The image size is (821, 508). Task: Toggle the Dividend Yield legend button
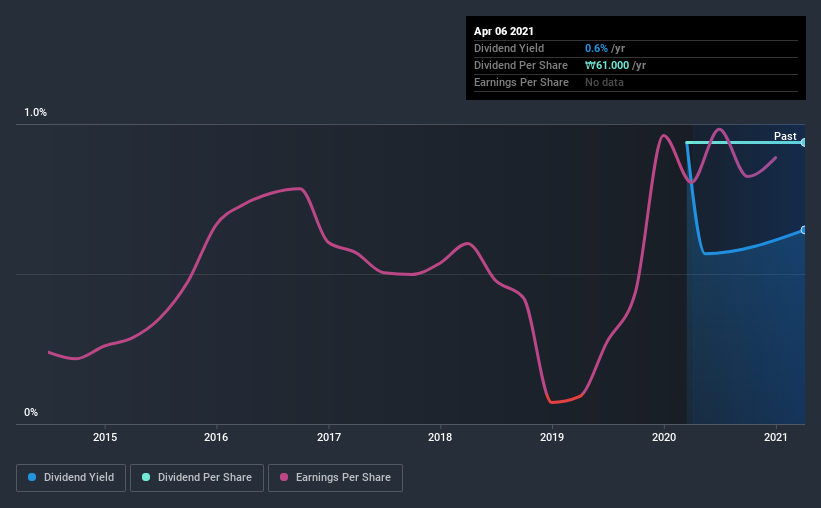click(71, 478)
